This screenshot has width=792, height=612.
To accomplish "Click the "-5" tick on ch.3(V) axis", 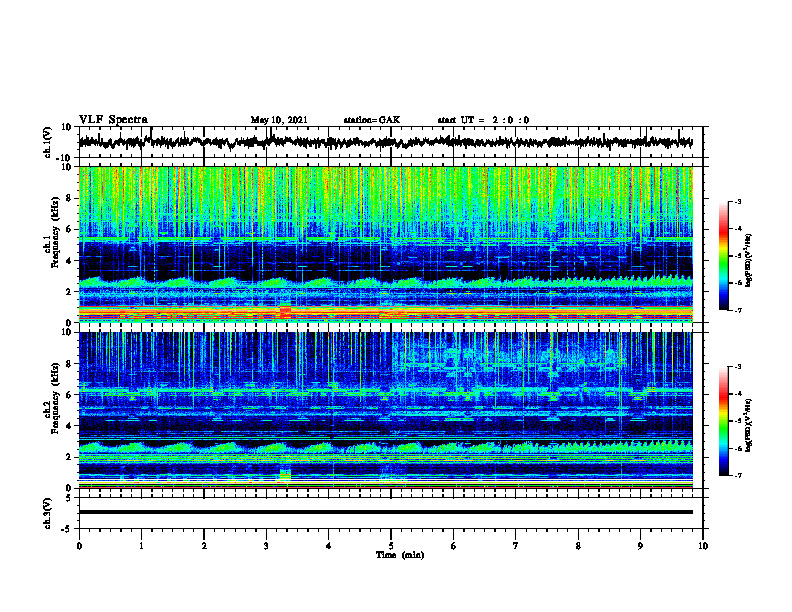I will tap(68, 529).
